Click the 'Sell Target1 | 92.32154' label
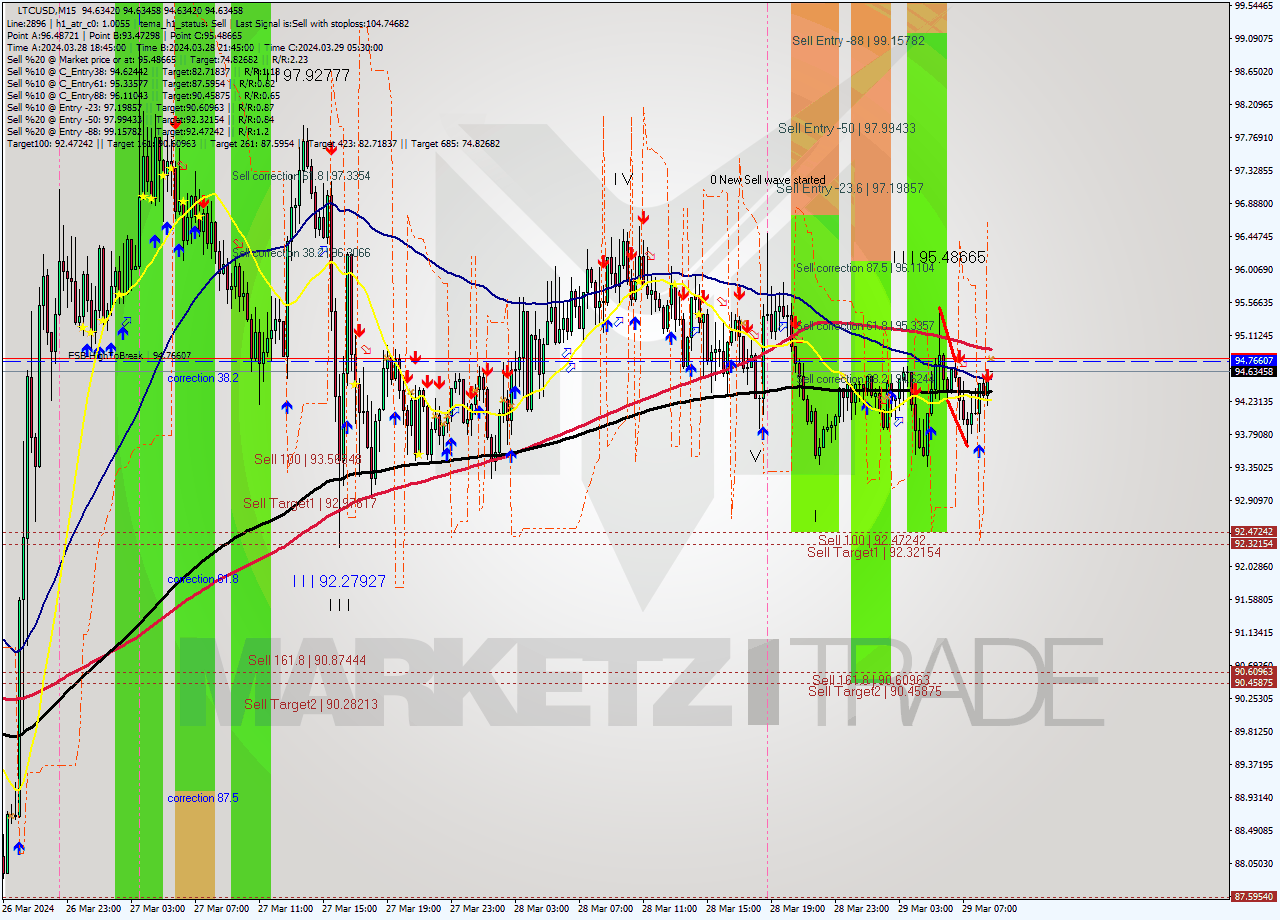1280x920 pixels. (873, 552)
